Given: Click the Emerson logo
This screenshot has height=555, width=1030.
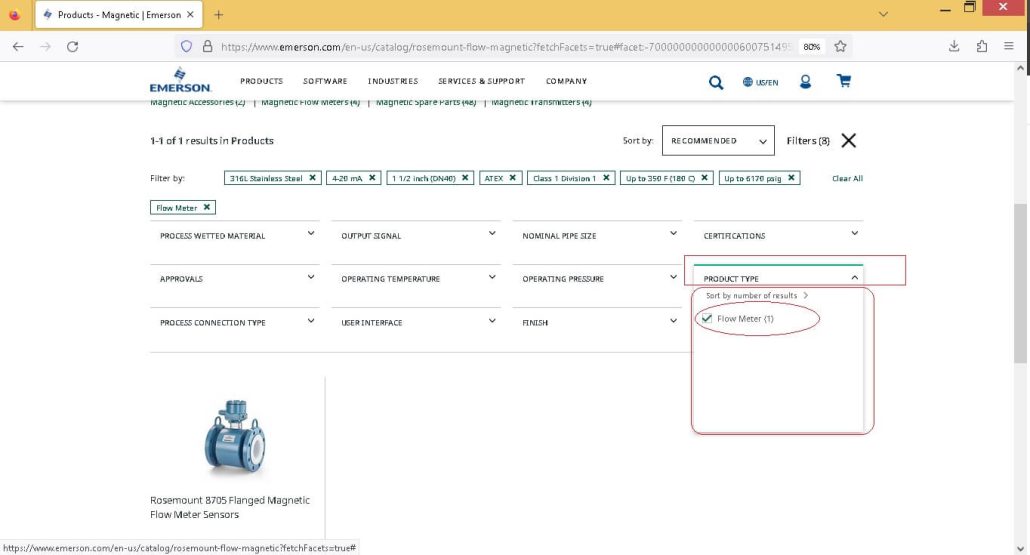Looking at the screenshot, I should pos(180,80).
